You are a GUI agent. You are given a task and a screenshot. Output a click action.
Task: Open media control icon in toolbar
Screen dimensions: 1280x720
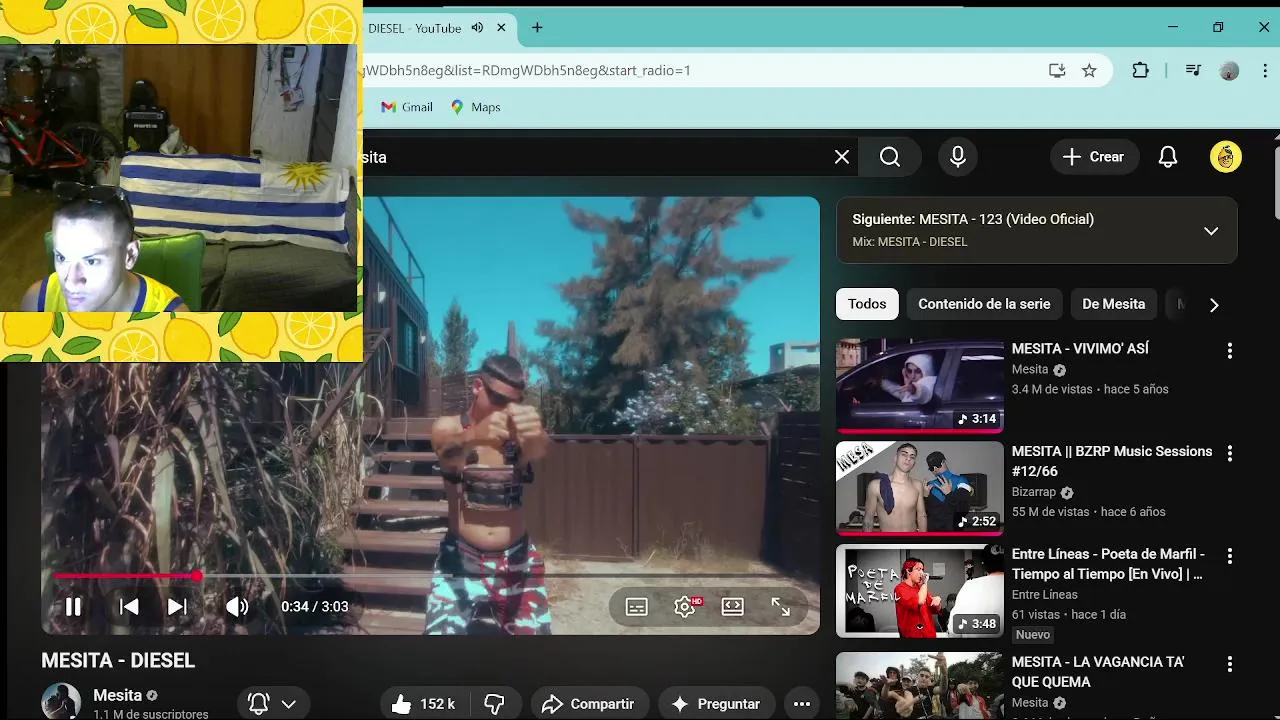[x=1193, y=70]
